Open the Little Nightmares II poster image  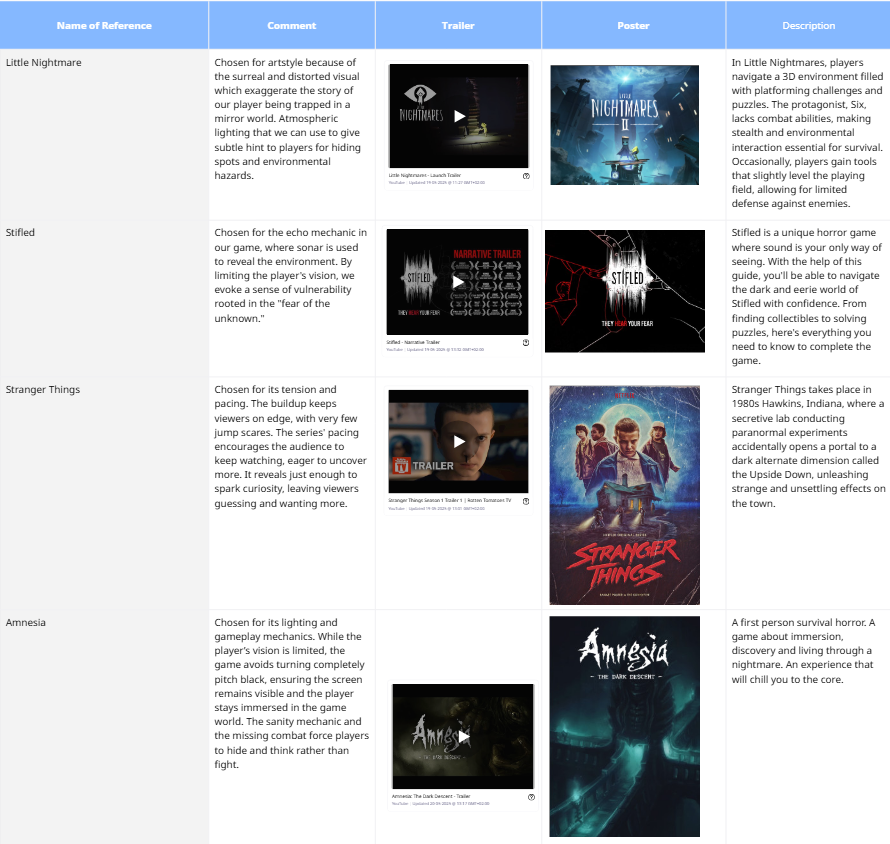coord(625,125)
